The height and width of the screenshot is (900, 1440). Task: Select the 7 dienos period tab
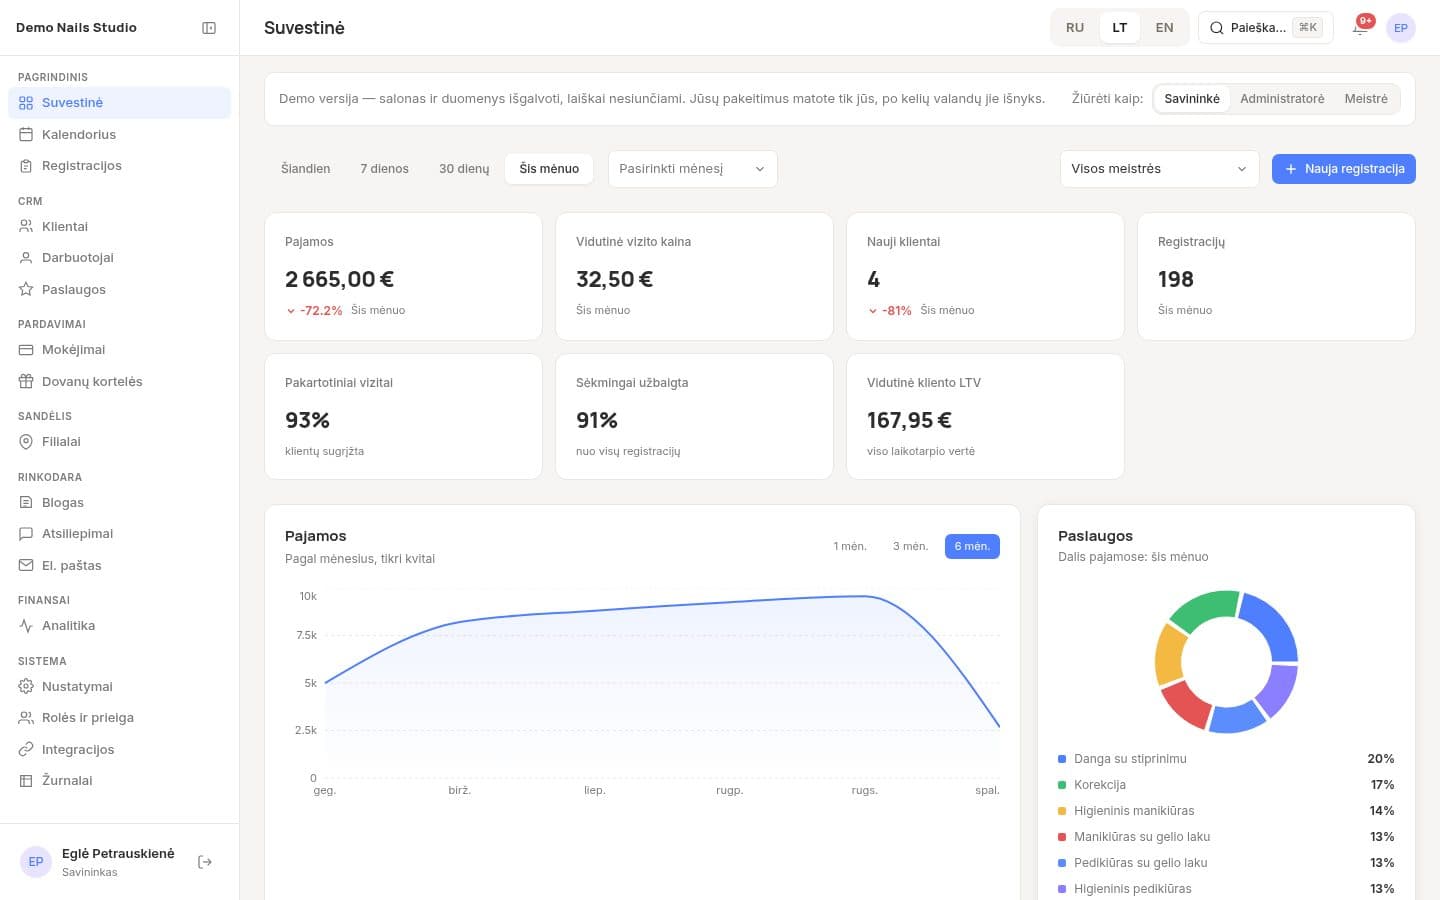coord(385,169)
